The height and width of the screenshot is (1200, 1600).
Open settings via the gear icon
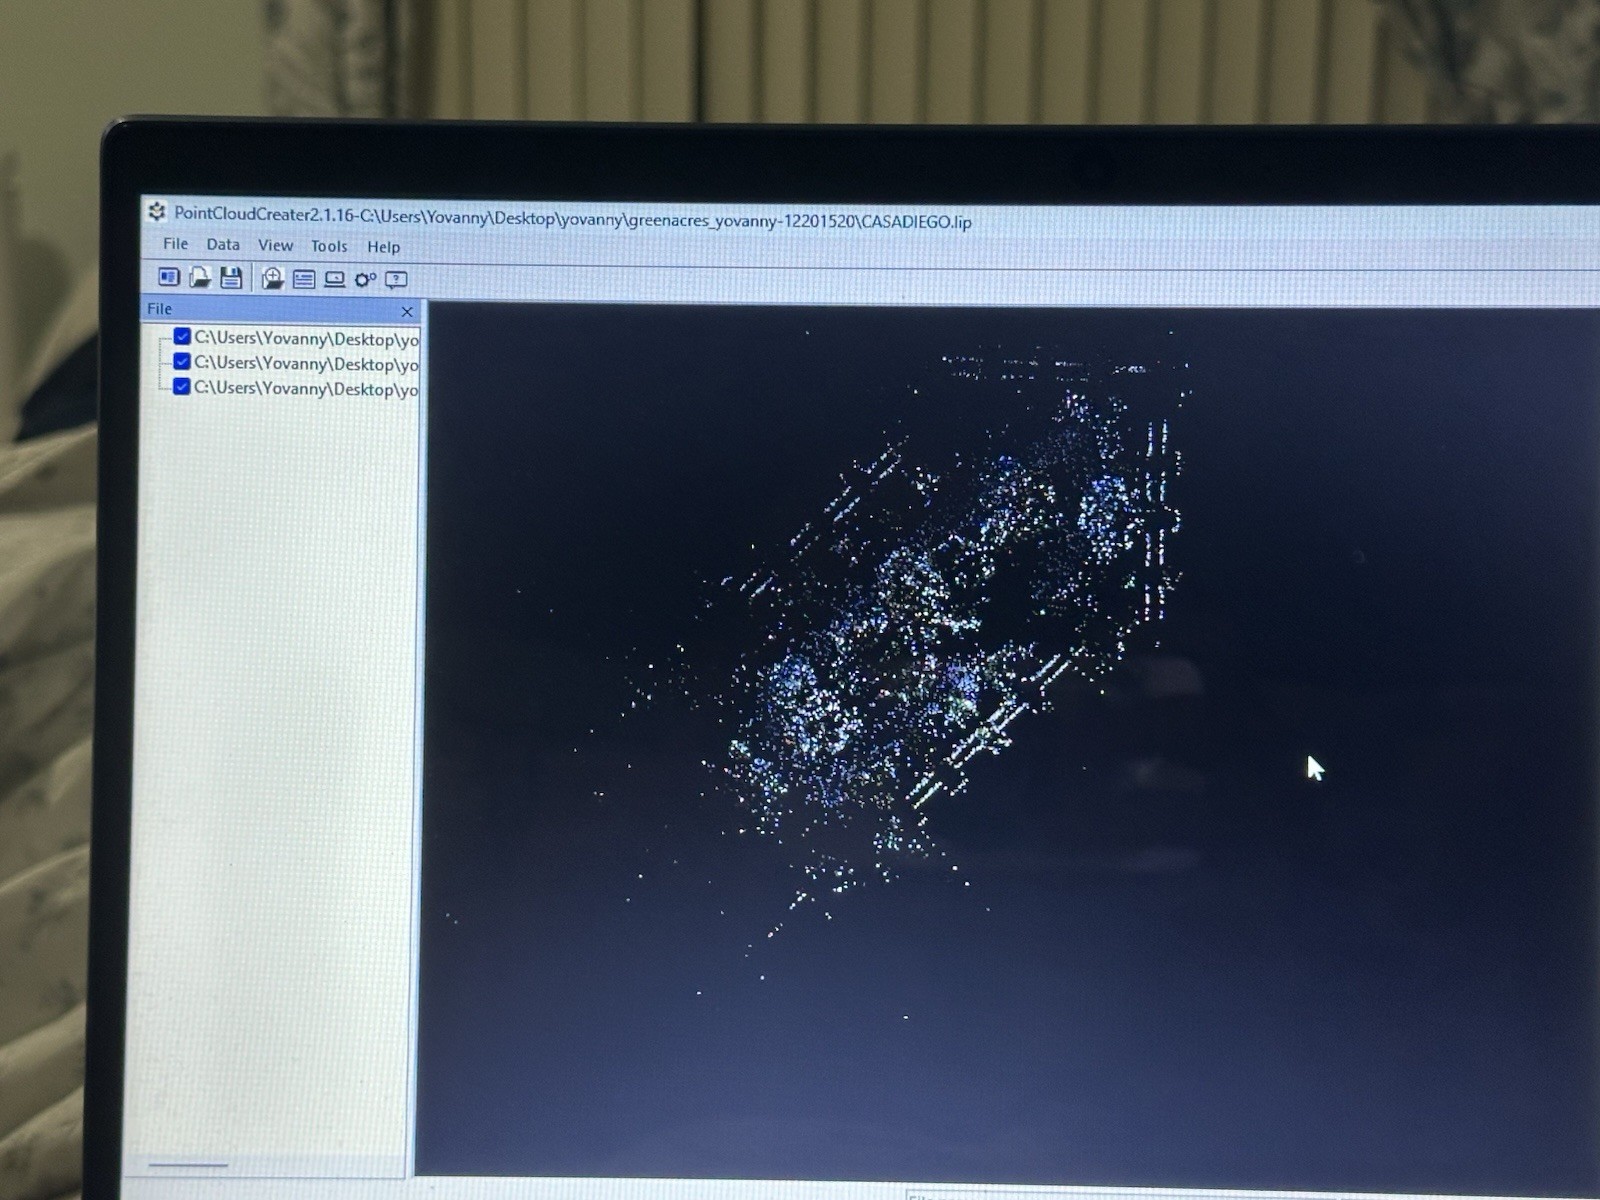coord(365,280)
